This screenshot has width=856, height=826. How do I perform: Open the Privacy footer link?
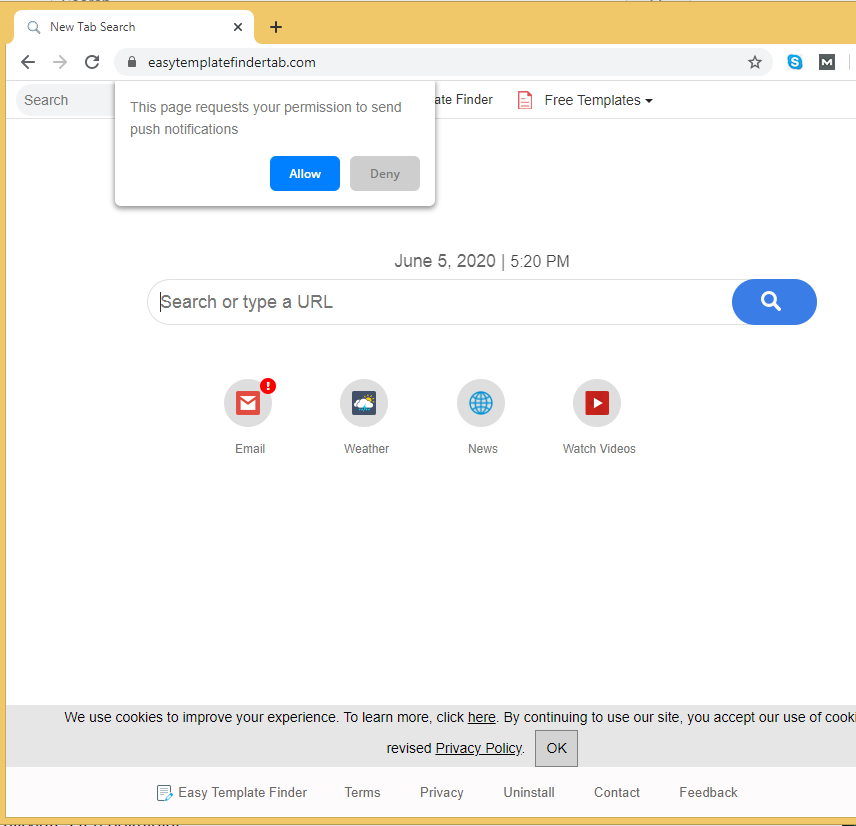click(x=442, y=793)
